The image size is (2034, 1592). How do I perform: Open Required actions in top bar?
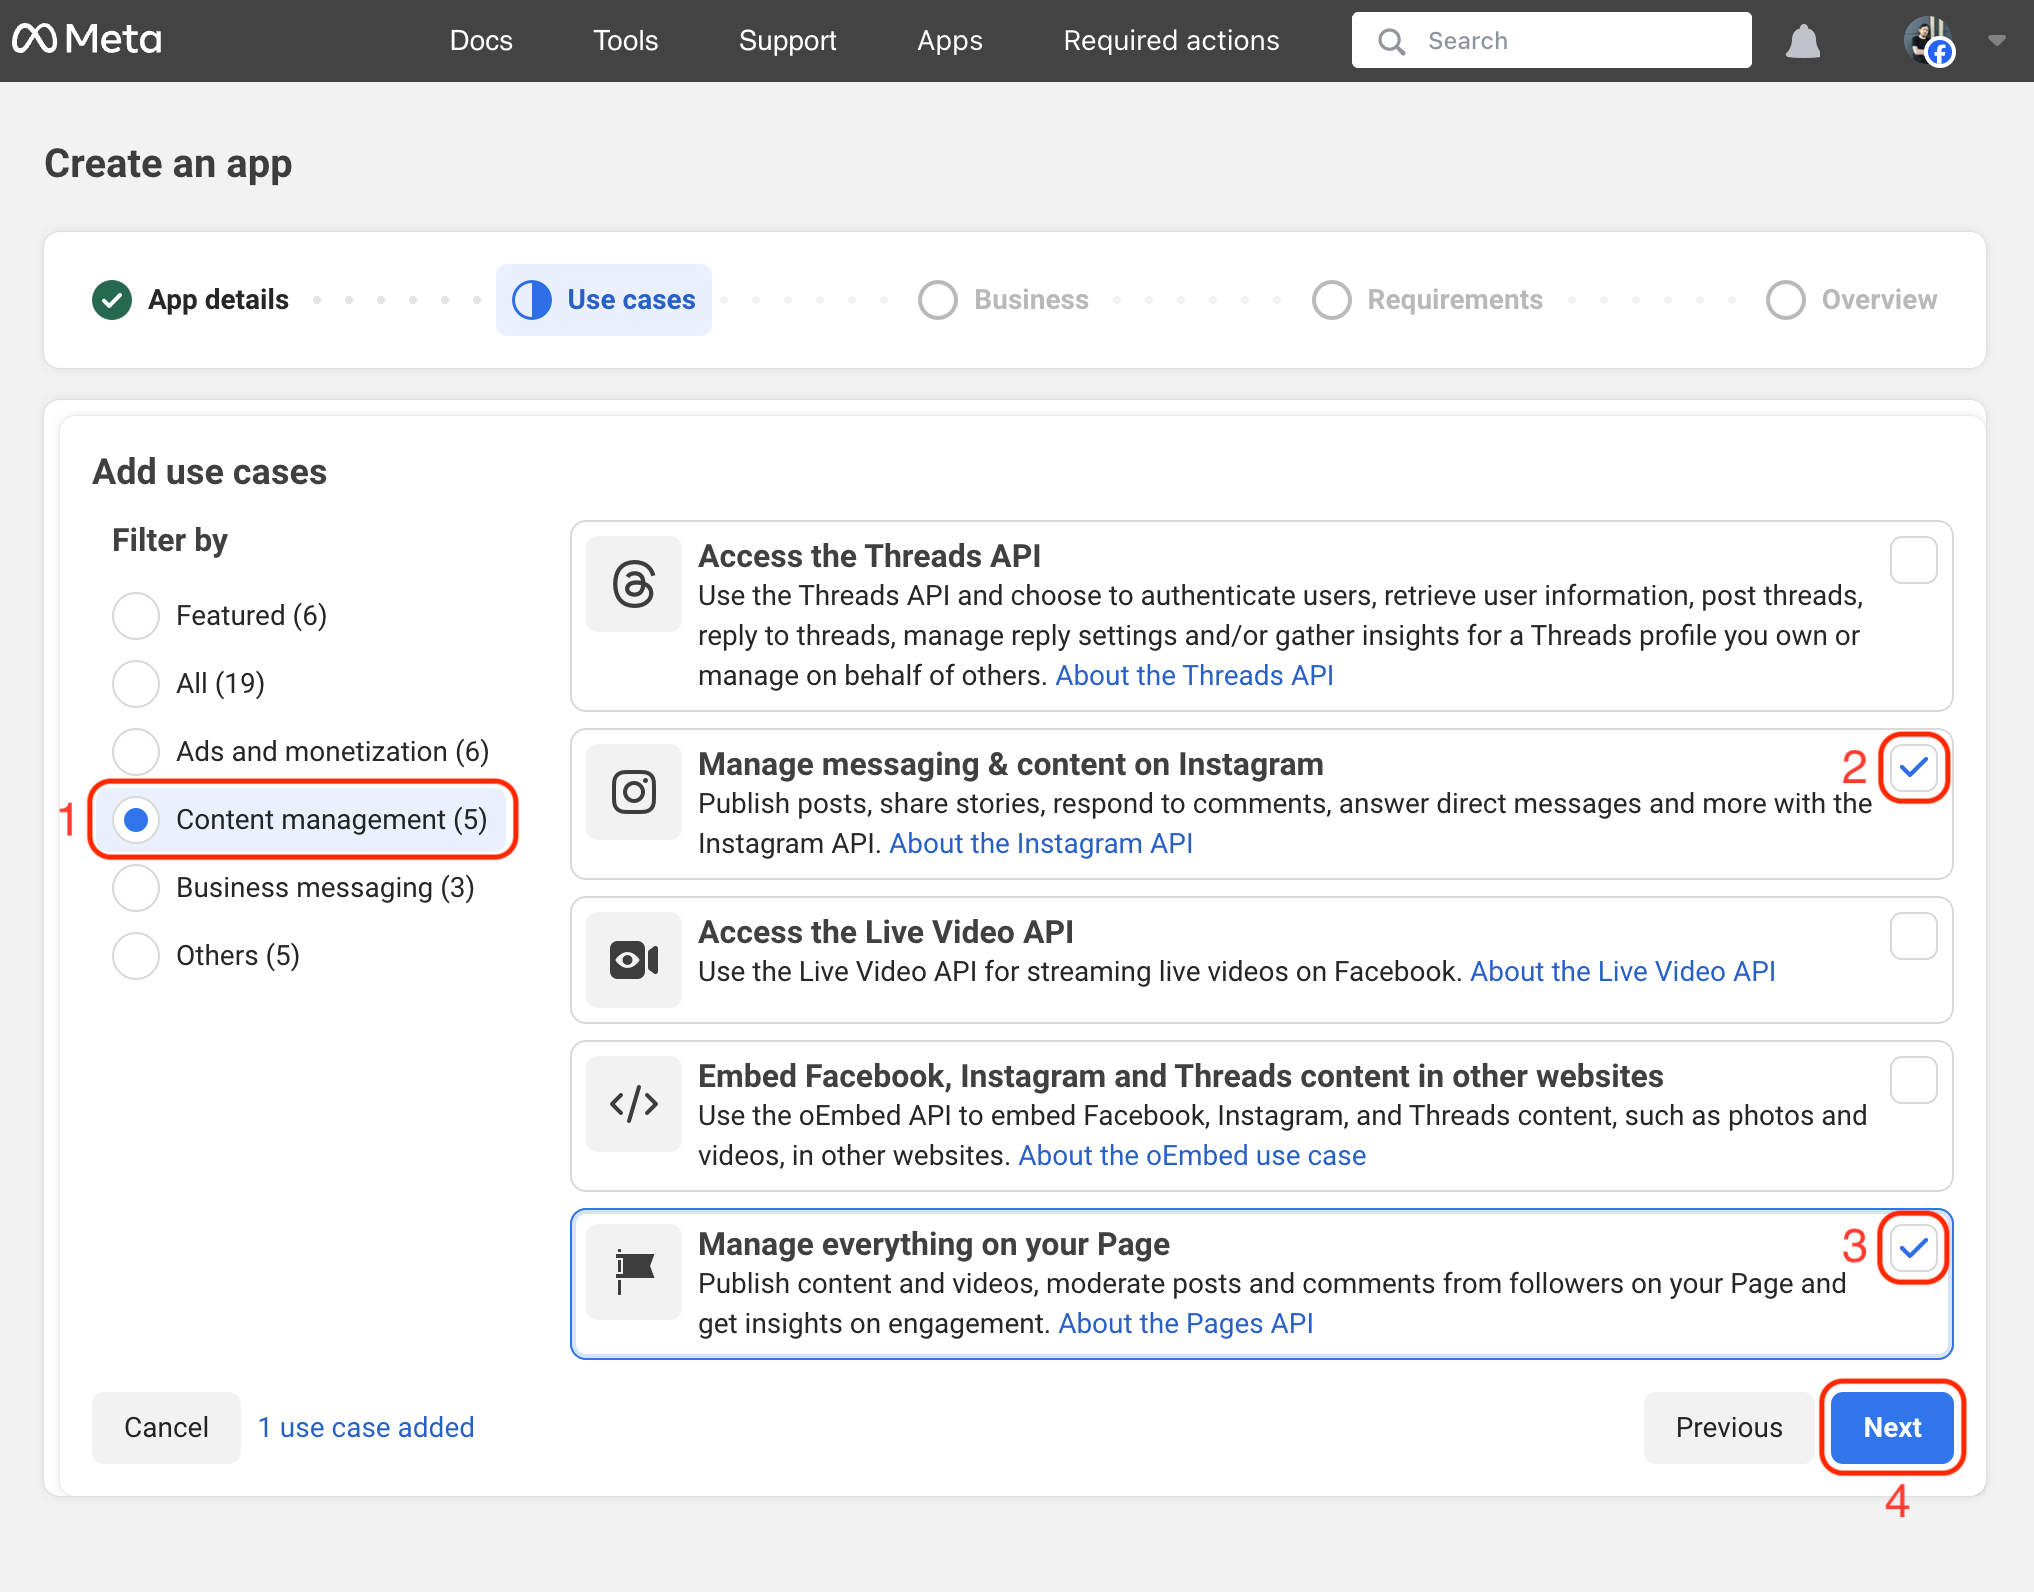point(1171,41)
